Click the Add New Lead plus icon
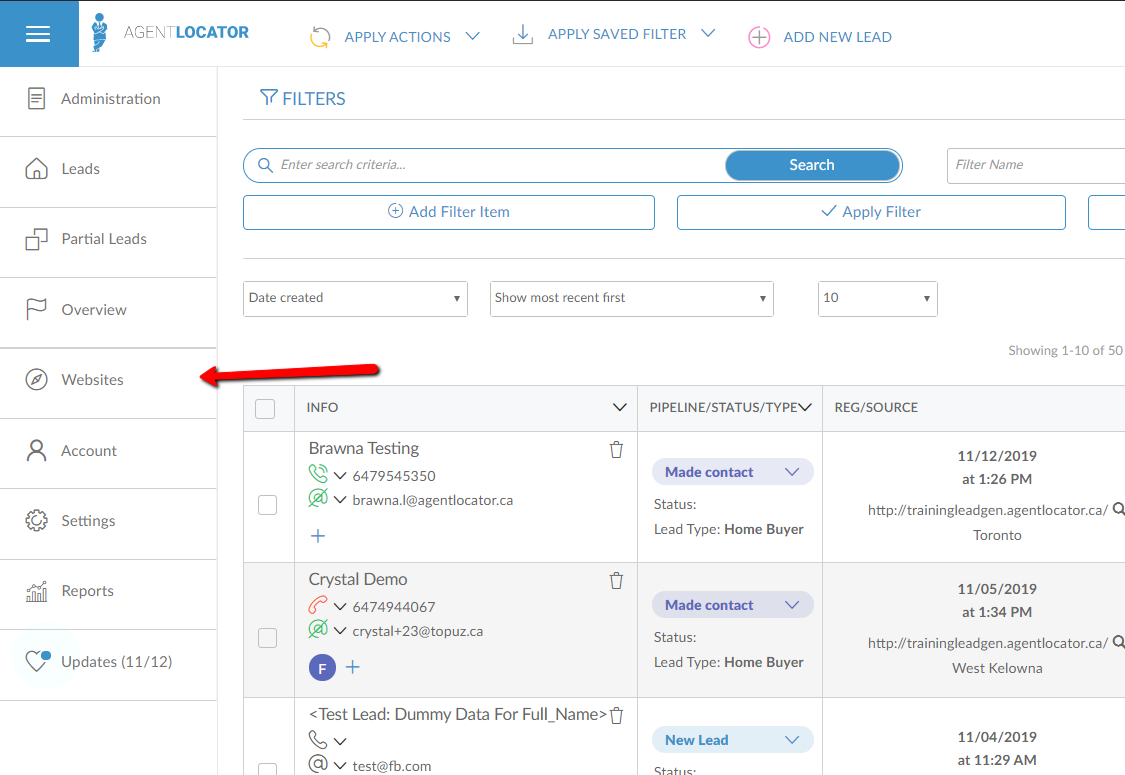1125x775 pixels. point(759,37)
